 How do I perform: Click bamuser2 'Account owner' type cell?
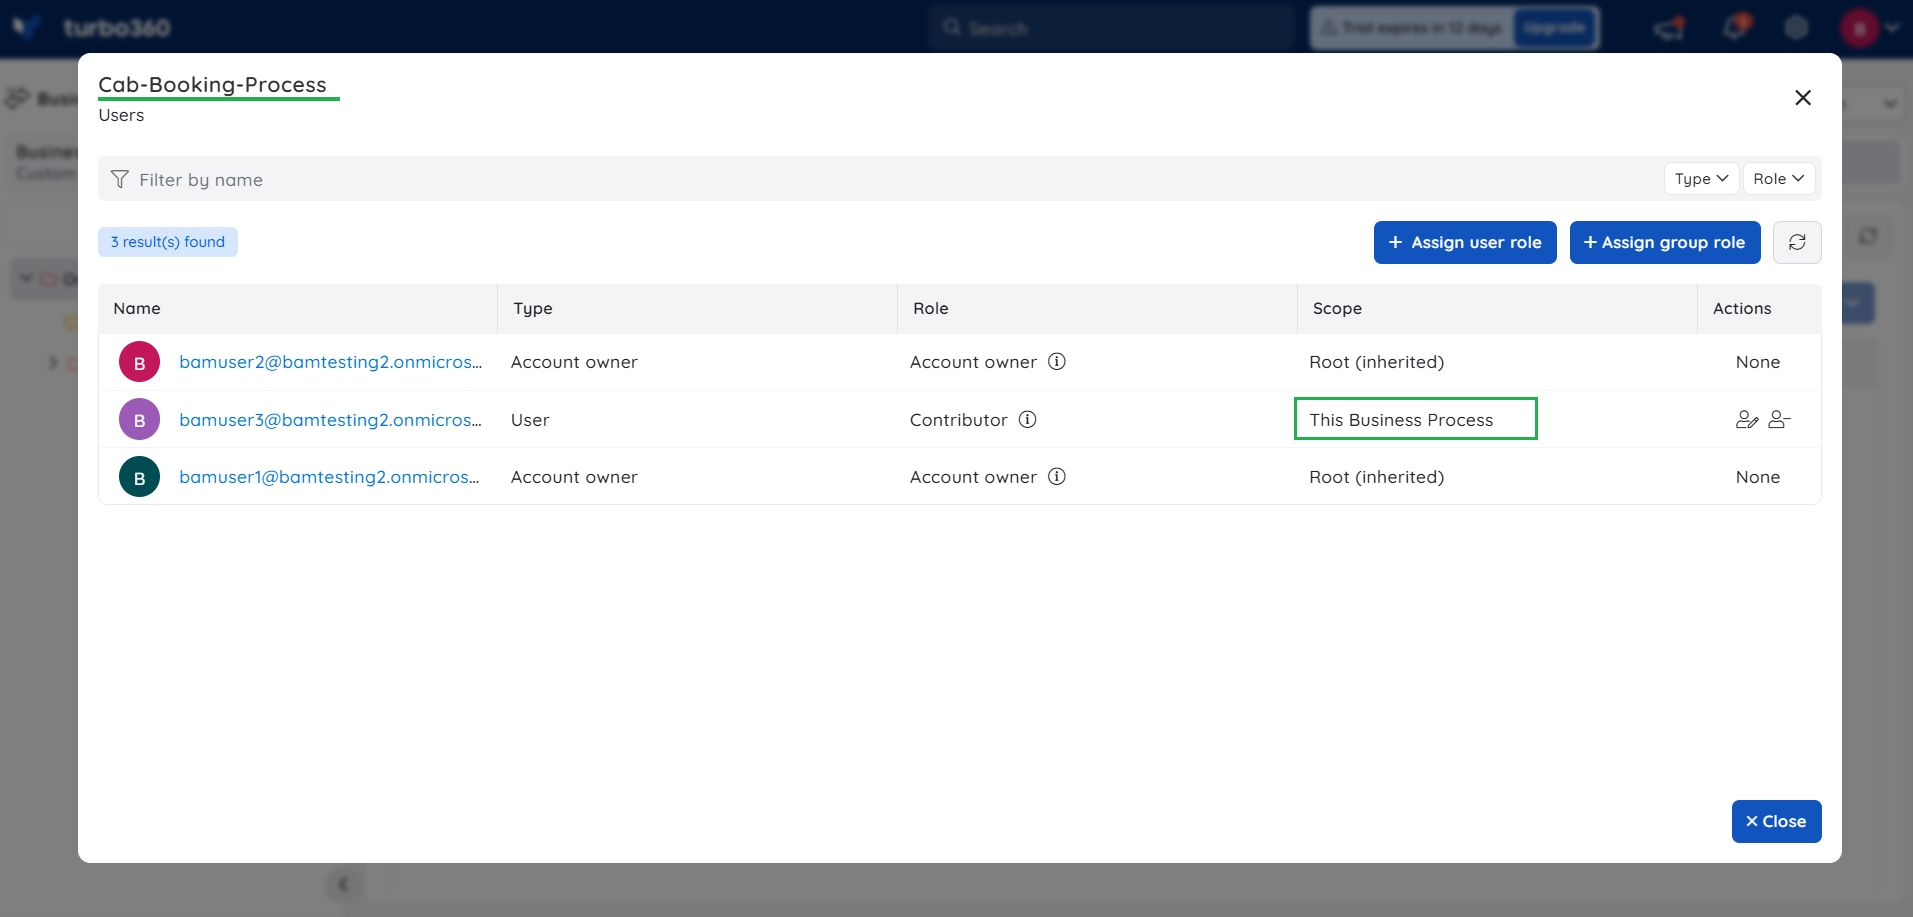tap(574, 362)
